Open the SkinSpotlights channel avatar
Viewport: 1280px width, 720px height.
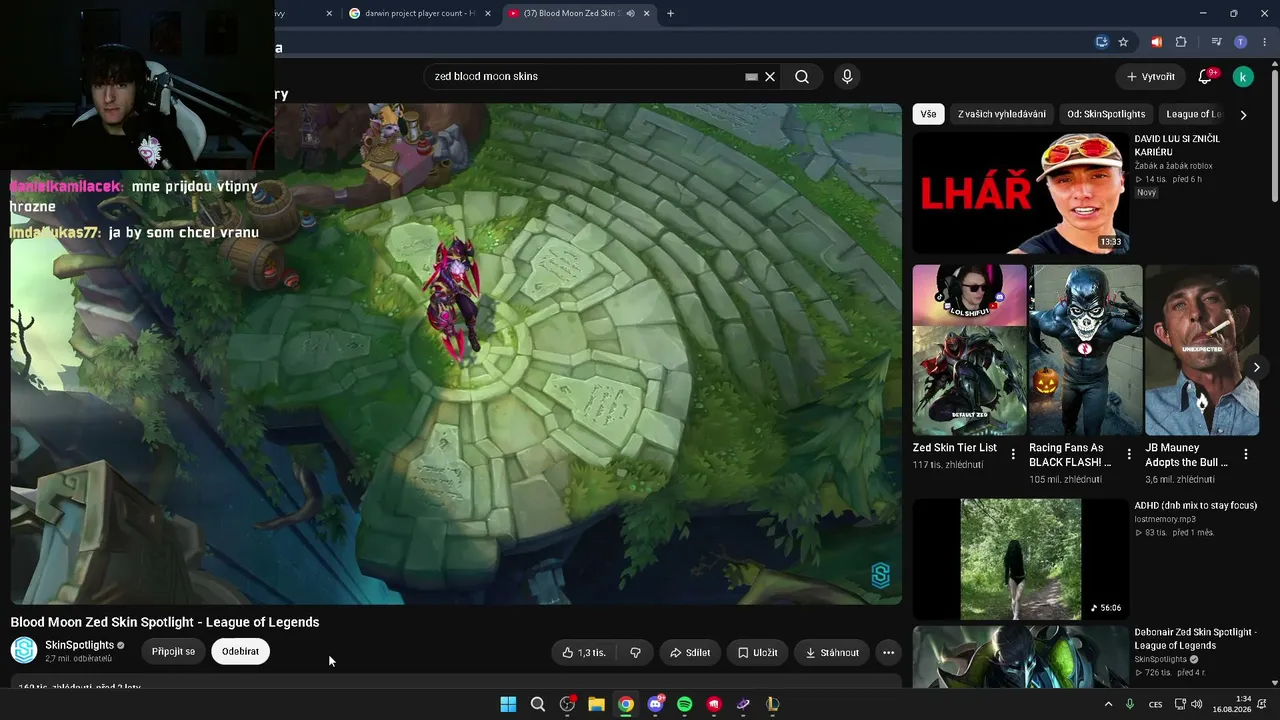[x=24, y=651]
